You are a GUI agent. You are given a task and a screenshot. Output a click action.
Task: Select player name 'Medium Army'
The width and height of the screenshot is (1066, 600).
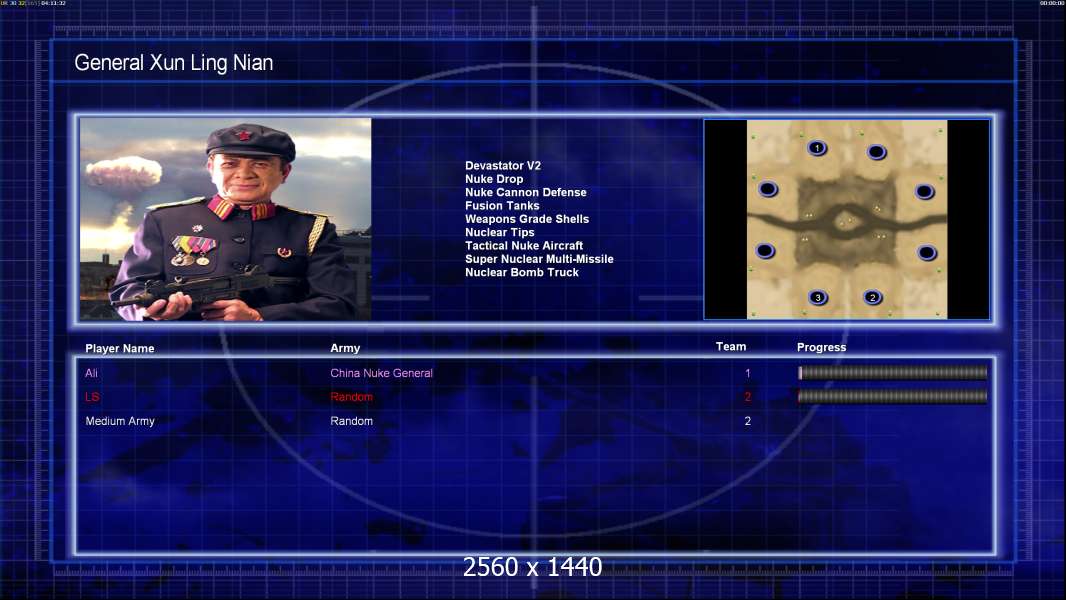tap(120, 421)
